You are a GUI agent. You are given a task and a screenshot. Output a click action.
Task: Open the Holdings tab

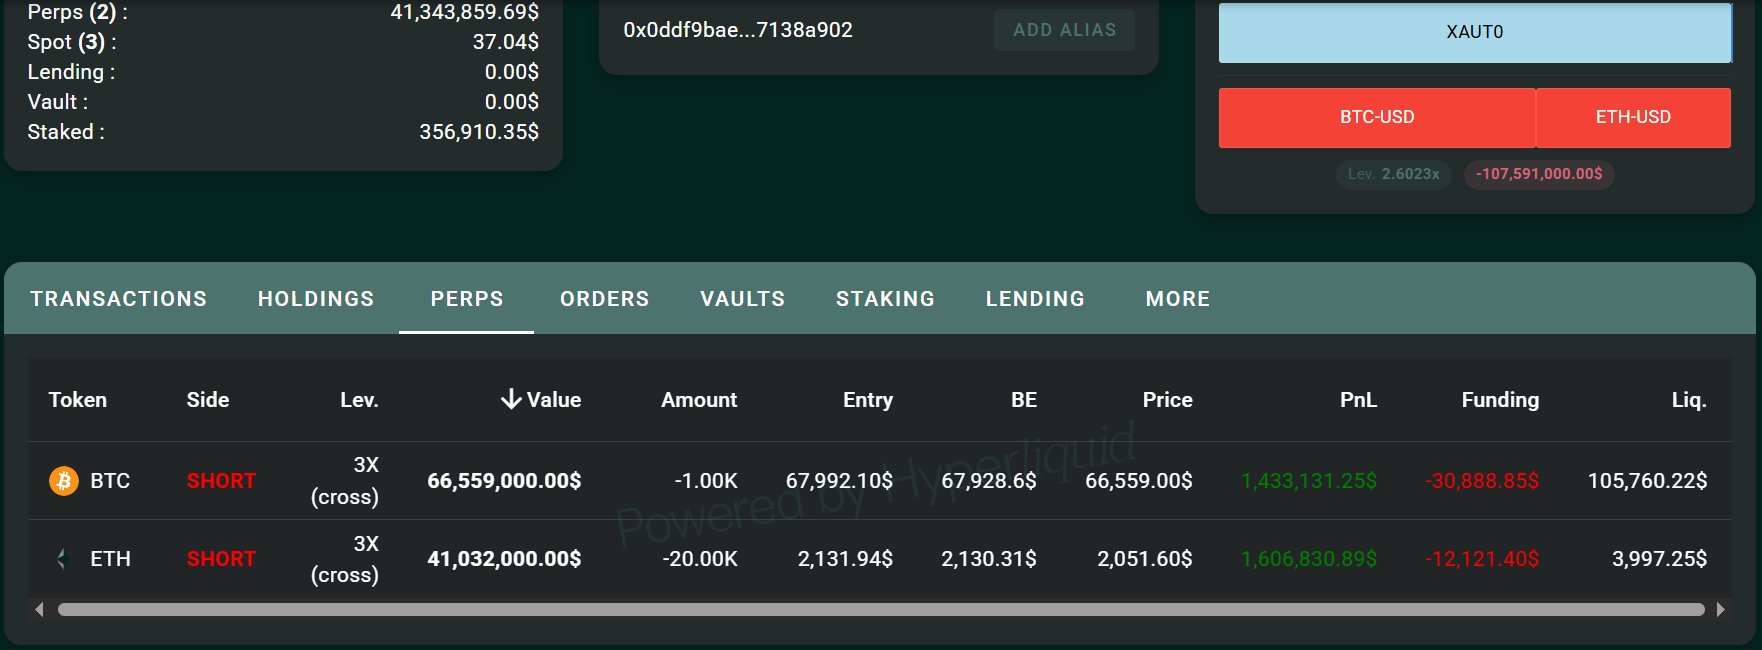tap(316, 299)
